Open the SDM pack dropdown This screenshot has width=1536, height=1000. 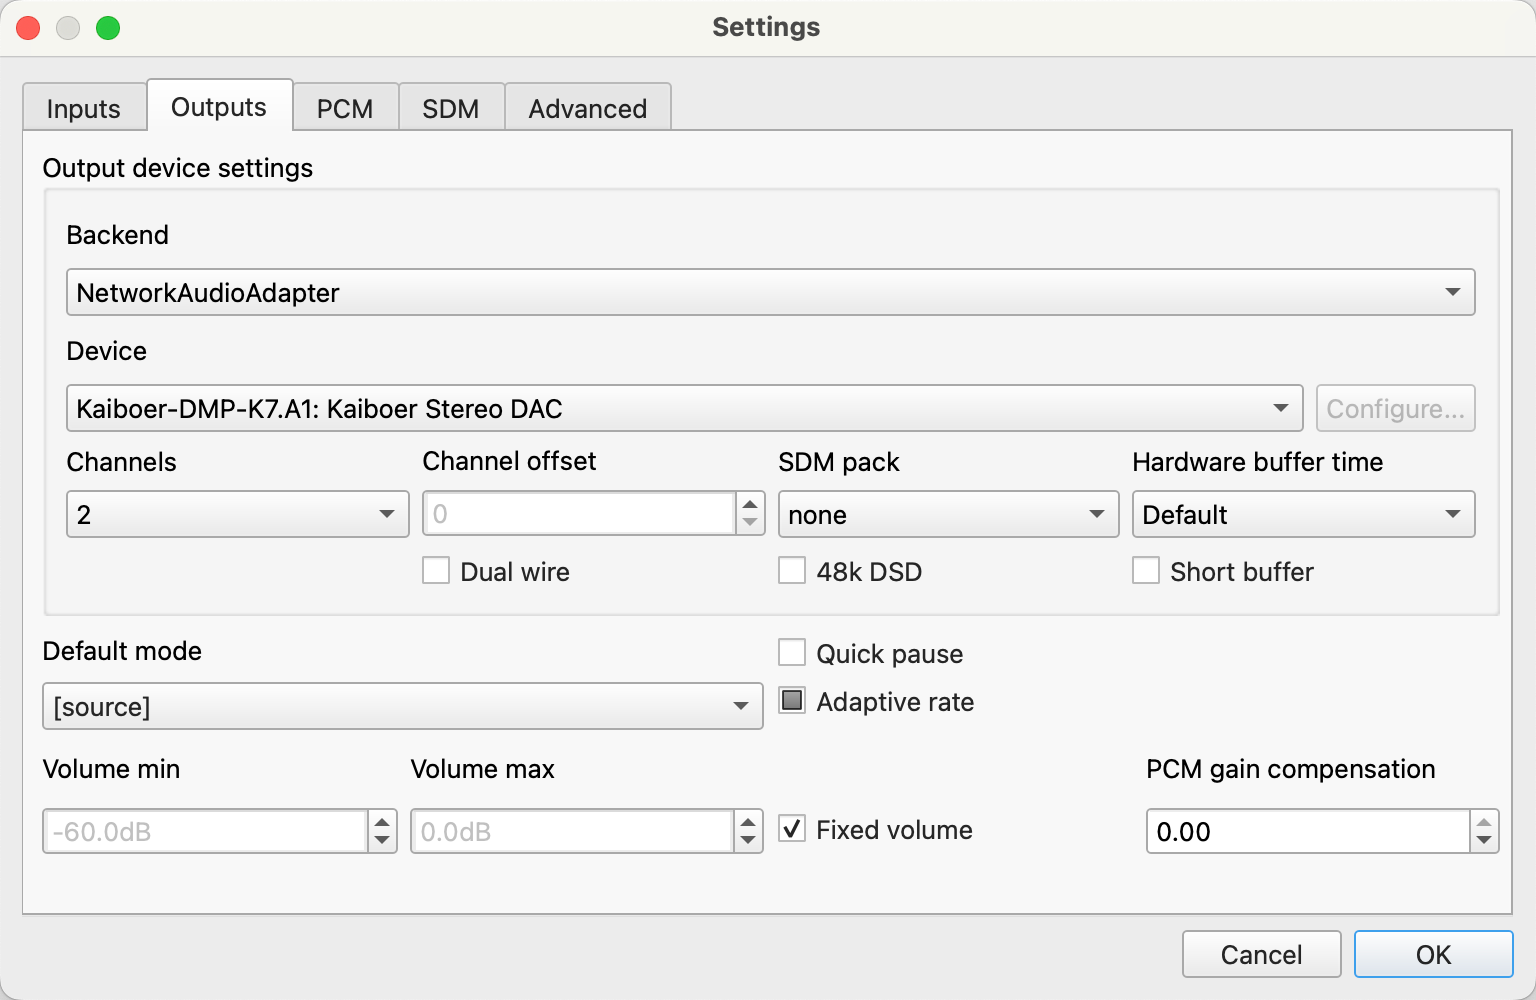[949, 514]
